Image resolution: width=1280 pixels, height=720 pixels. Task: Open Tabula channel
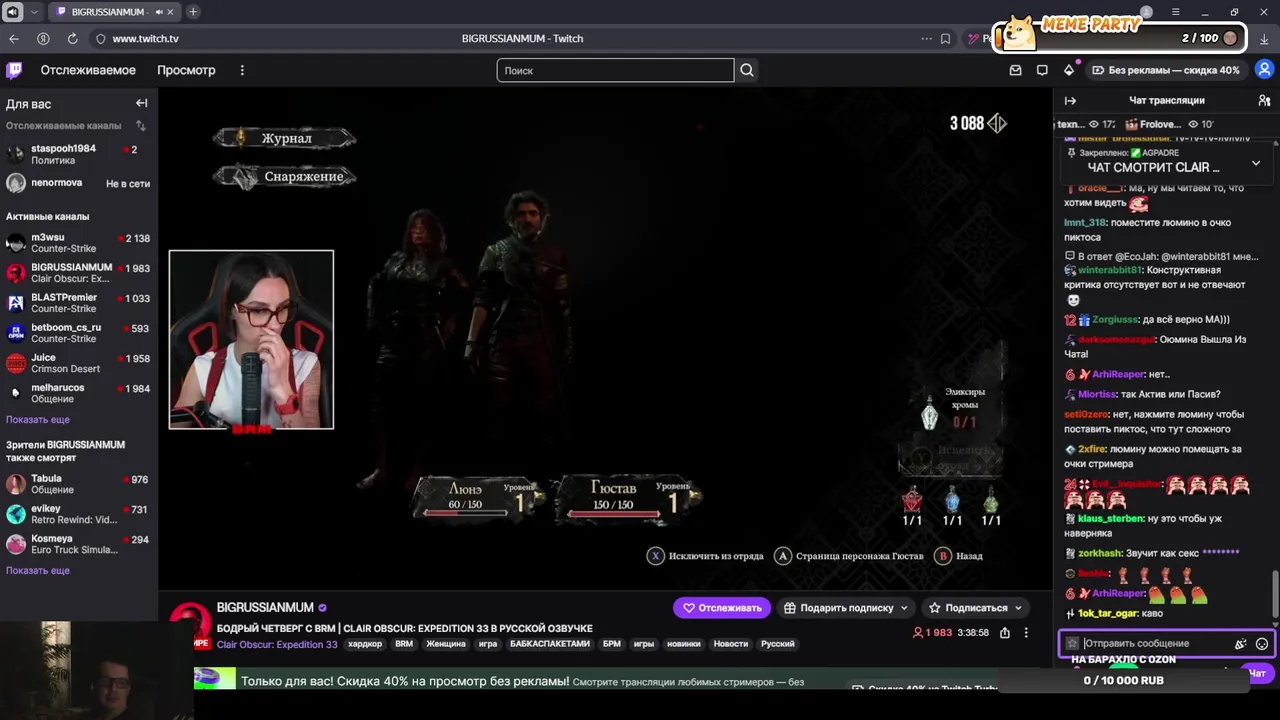point(78,484)
